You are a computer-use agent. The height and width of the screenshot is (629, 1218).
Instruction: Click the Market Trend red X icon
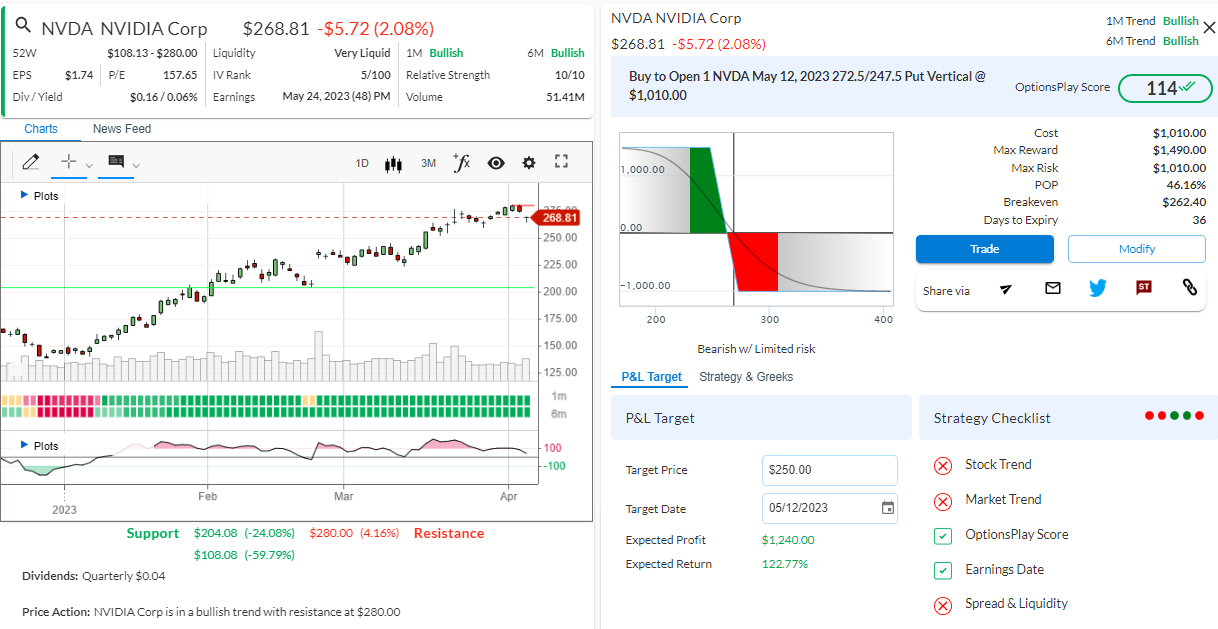(x=942, y=501)
